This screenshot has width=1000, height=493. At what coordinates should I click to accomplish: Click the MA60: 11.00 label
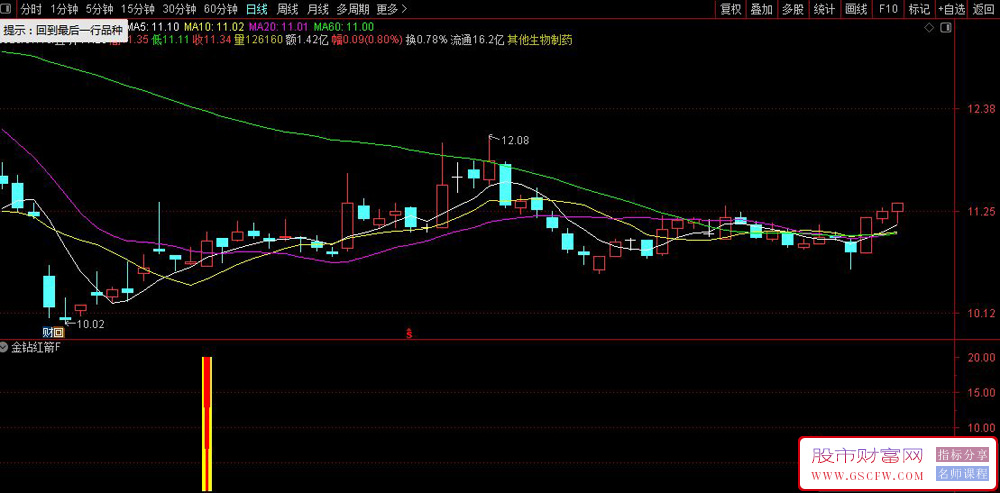[343, 27]
